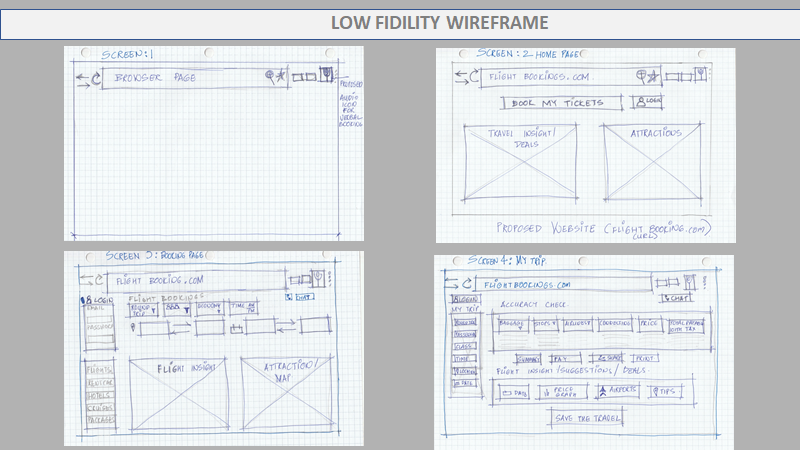Click back/forward arrows on Screen 1 browser
Image resolution: width=800 pixels, height=450 pixels.
(x=80, y=77)
